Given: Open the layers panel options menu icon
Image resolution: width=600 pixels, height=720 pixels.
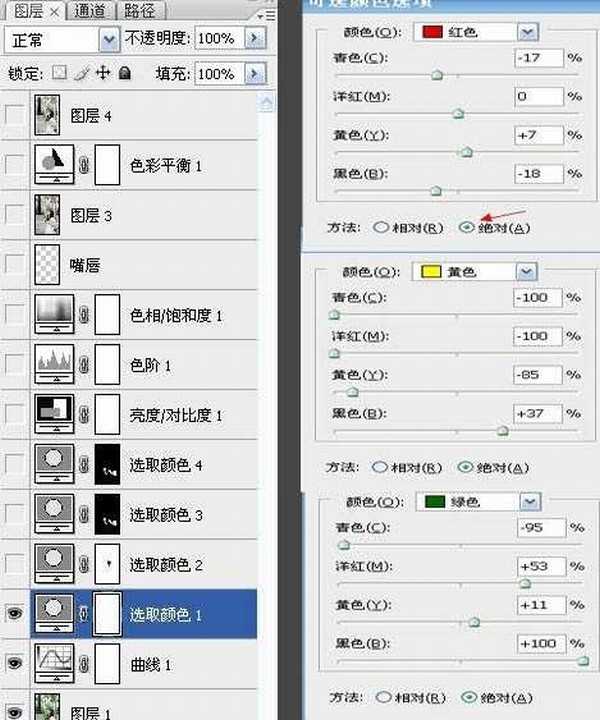Looking at the screenshot, I should pyautogui.click(x=266, y=16).
